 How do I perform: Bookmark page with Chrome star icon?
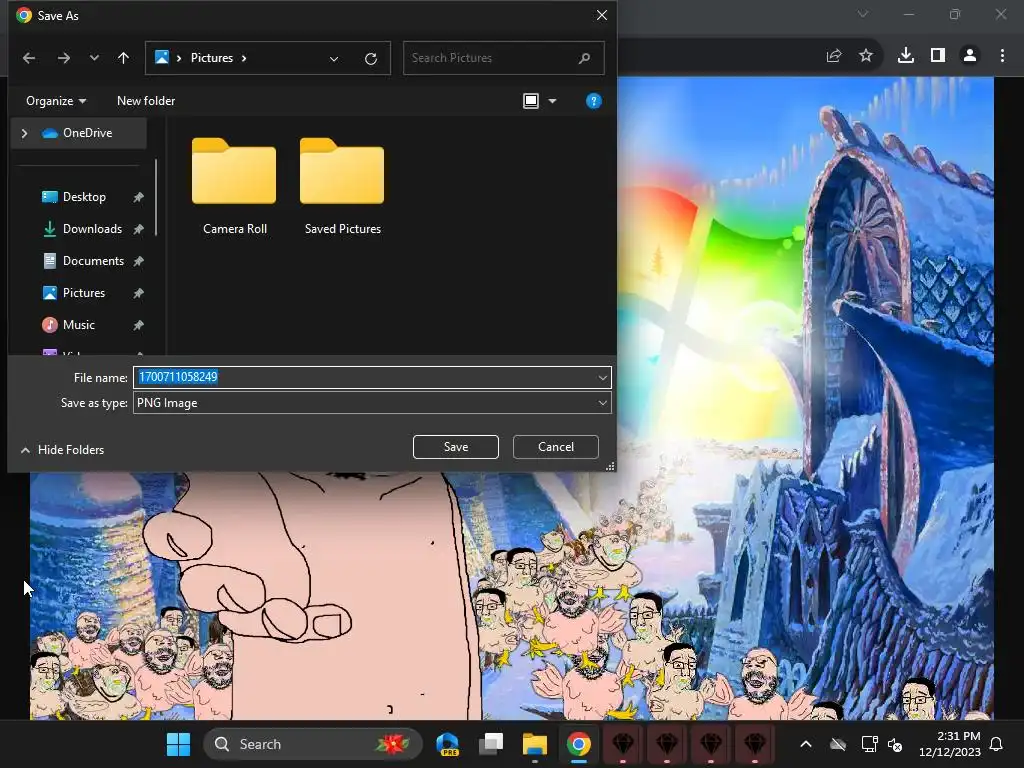pos(866,56)
